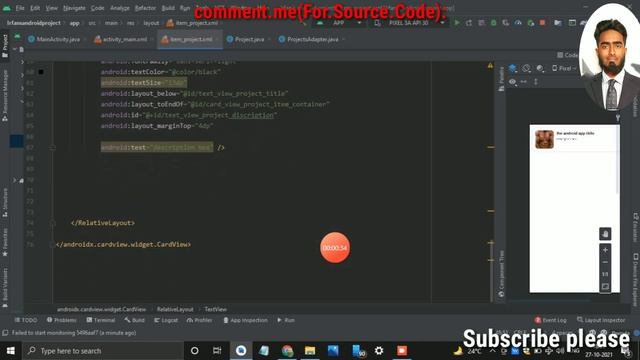Screen dimensions: 640x360
Task: Click the project thumbnail image in the preview
Action: pyautogui.click(x=544, y=140)
